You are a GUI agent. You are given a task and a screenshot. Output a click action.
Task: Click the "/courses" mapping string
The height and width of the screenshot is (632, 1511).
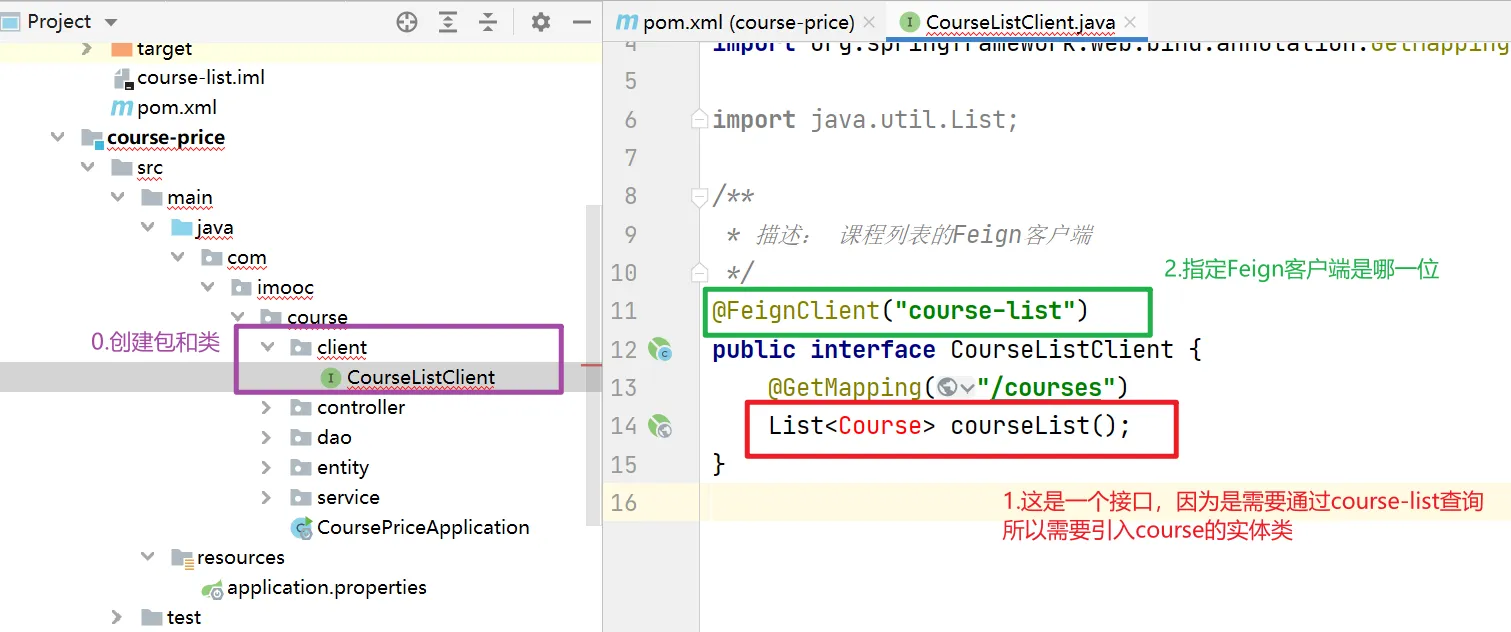1047,387
